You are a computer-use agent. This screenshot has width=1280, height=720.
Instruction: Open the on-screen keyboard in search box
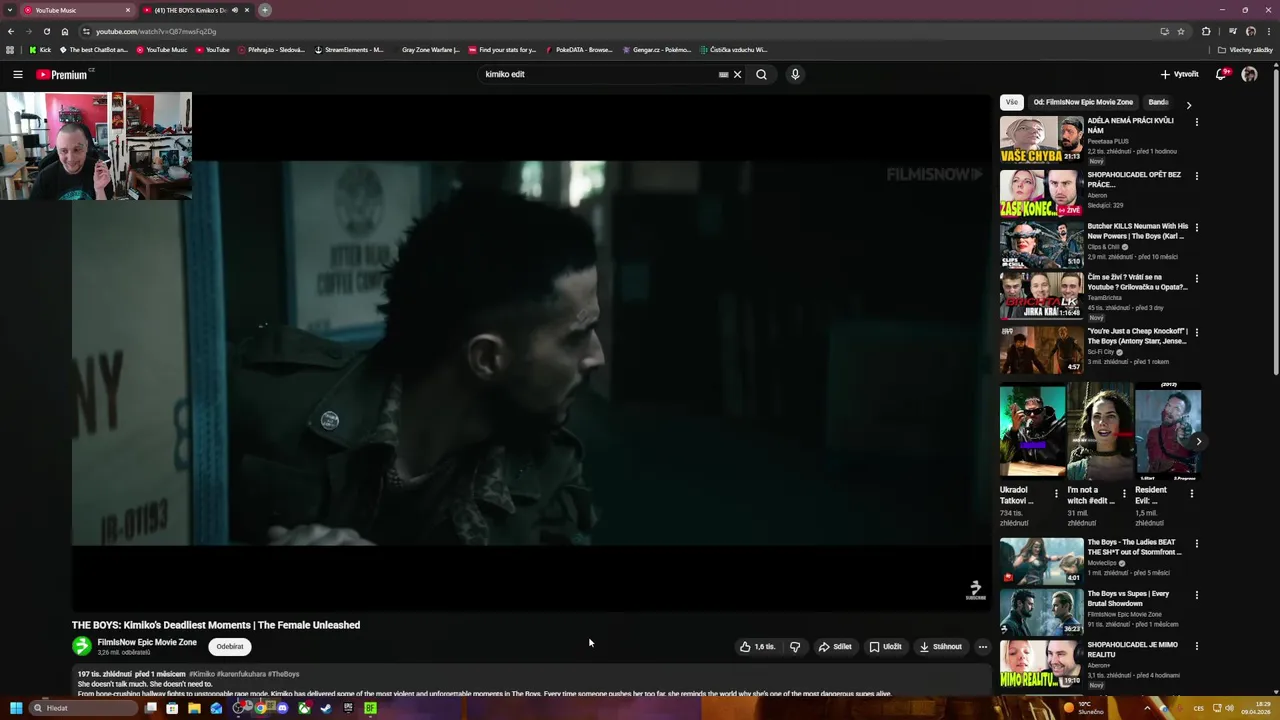723,74
